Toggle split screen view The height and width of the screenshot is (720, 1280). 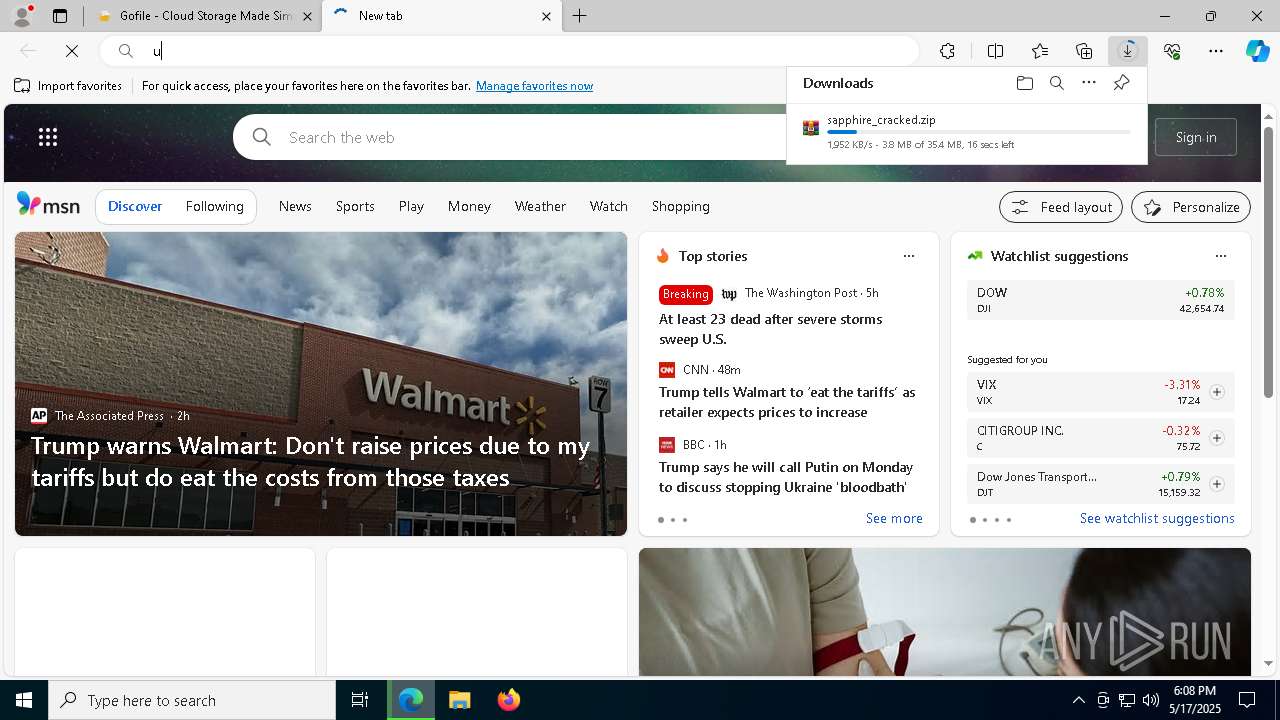click(995, 51)
